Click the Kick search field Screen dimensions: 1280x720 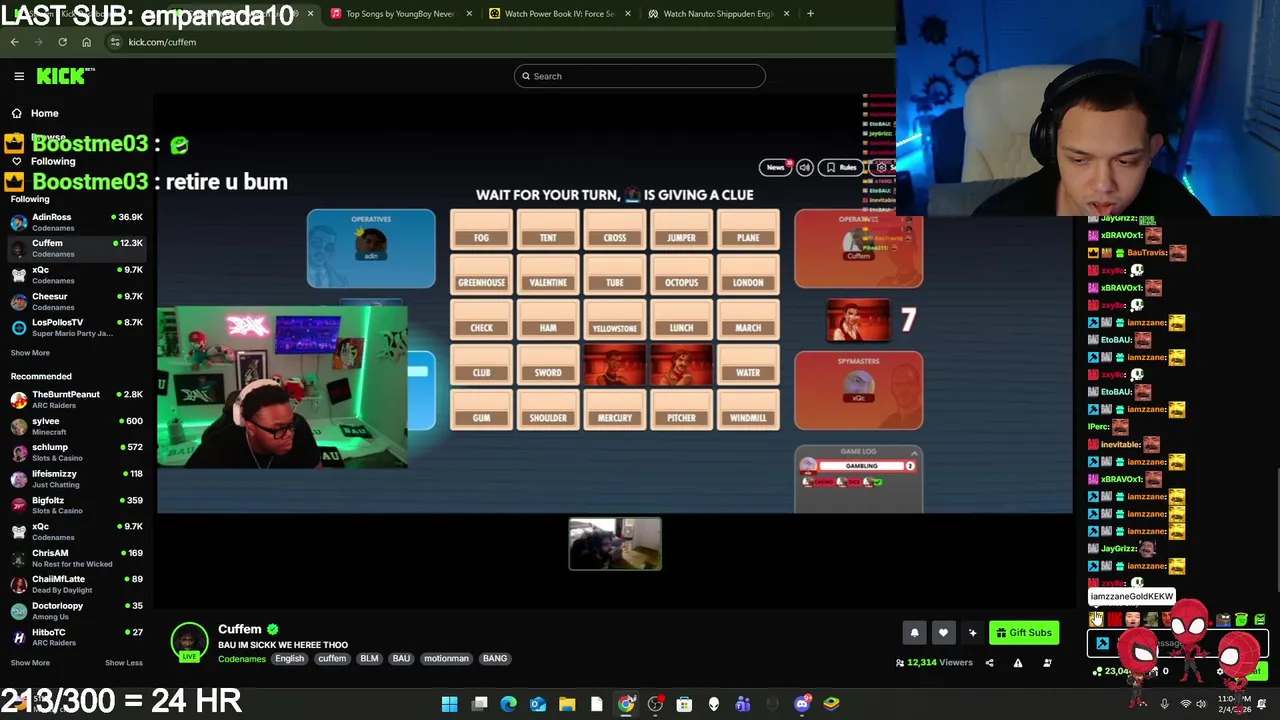640,76
